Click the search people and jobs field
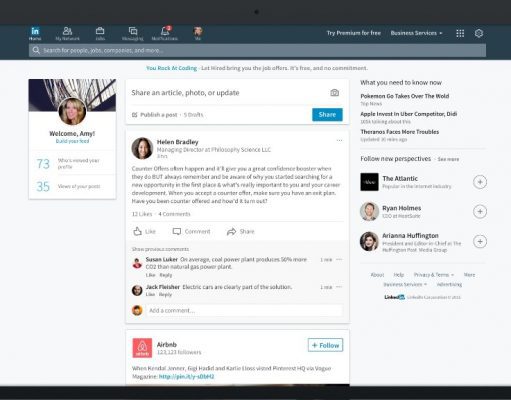 (x=257, y=50)
